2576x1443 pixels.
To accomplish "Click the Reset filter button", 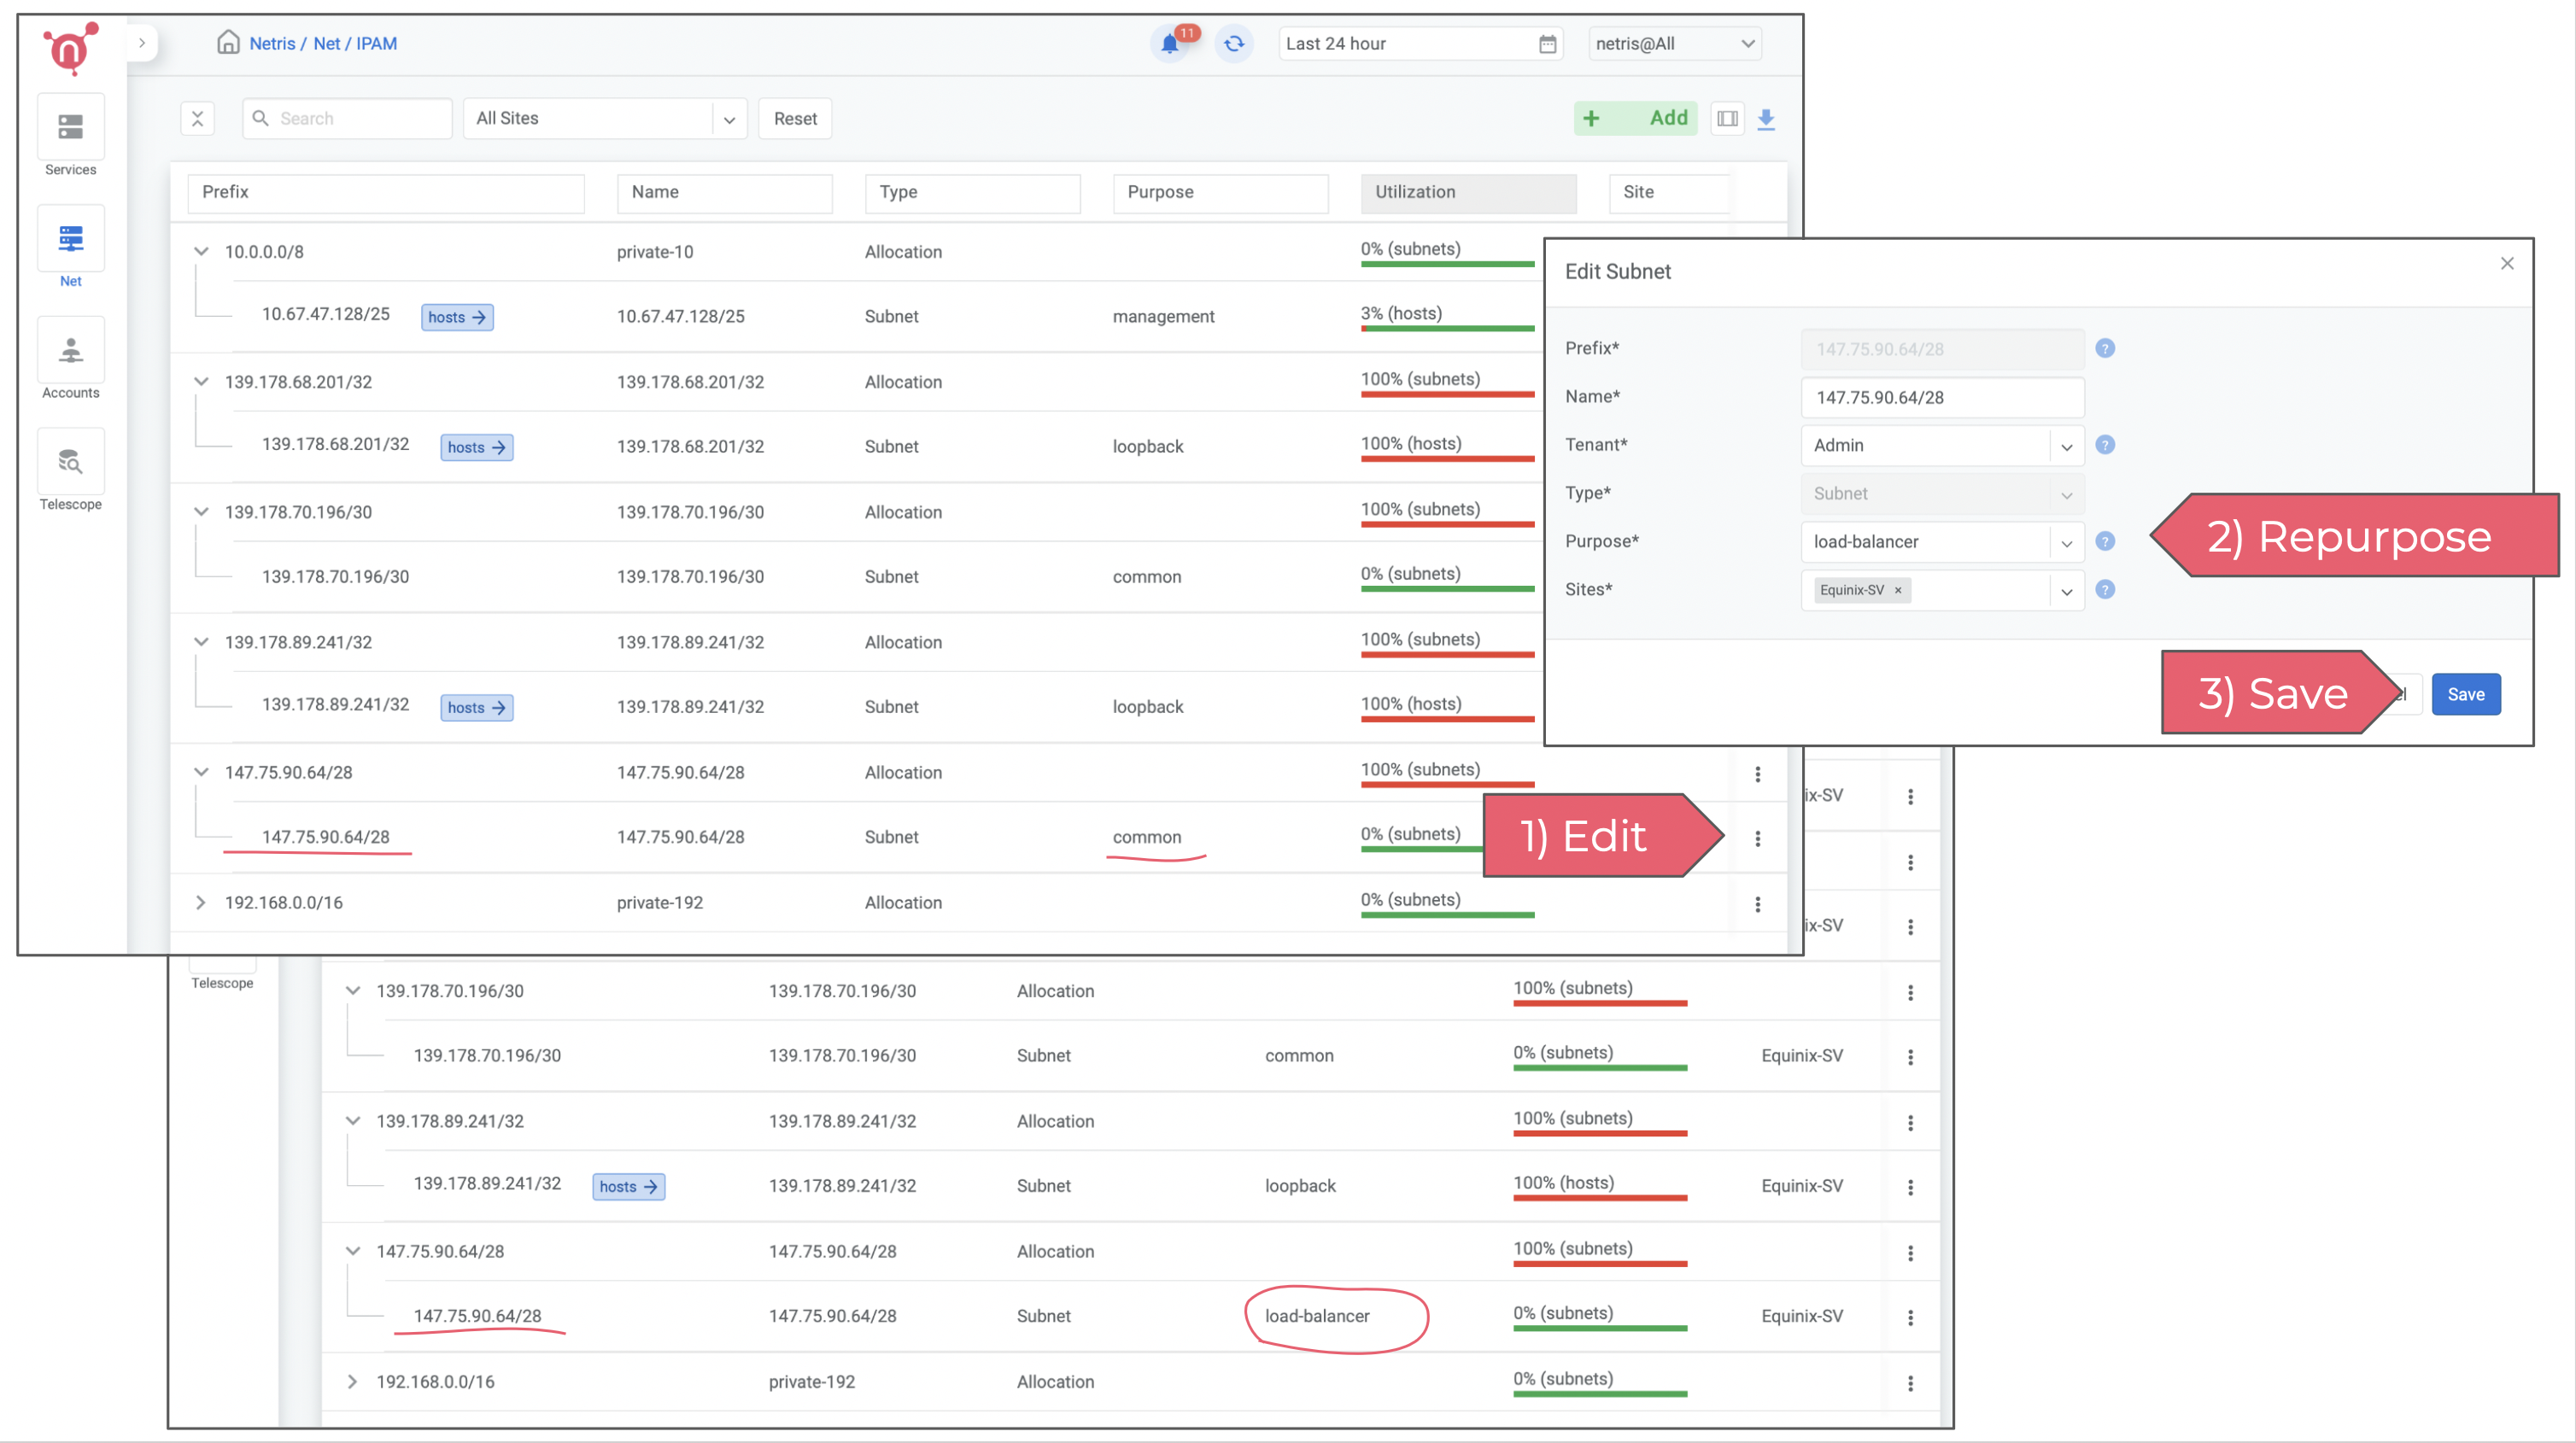I will coord(796,119).
